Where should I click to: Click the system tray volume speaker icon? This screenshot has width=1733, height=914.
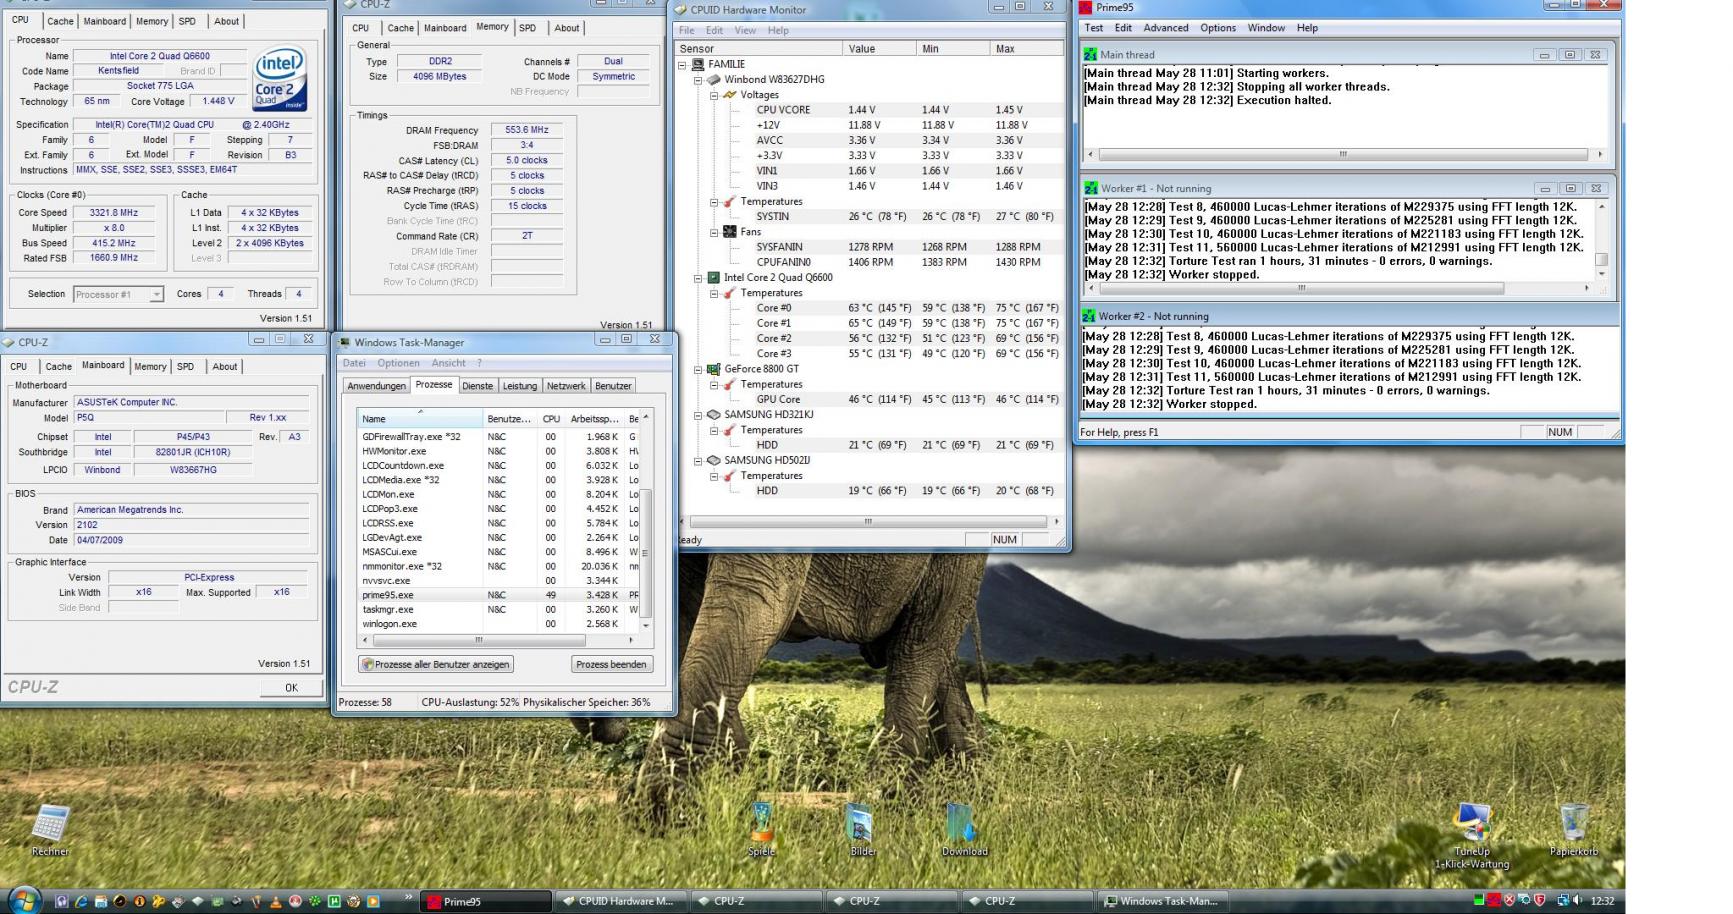click(1578, 900)
